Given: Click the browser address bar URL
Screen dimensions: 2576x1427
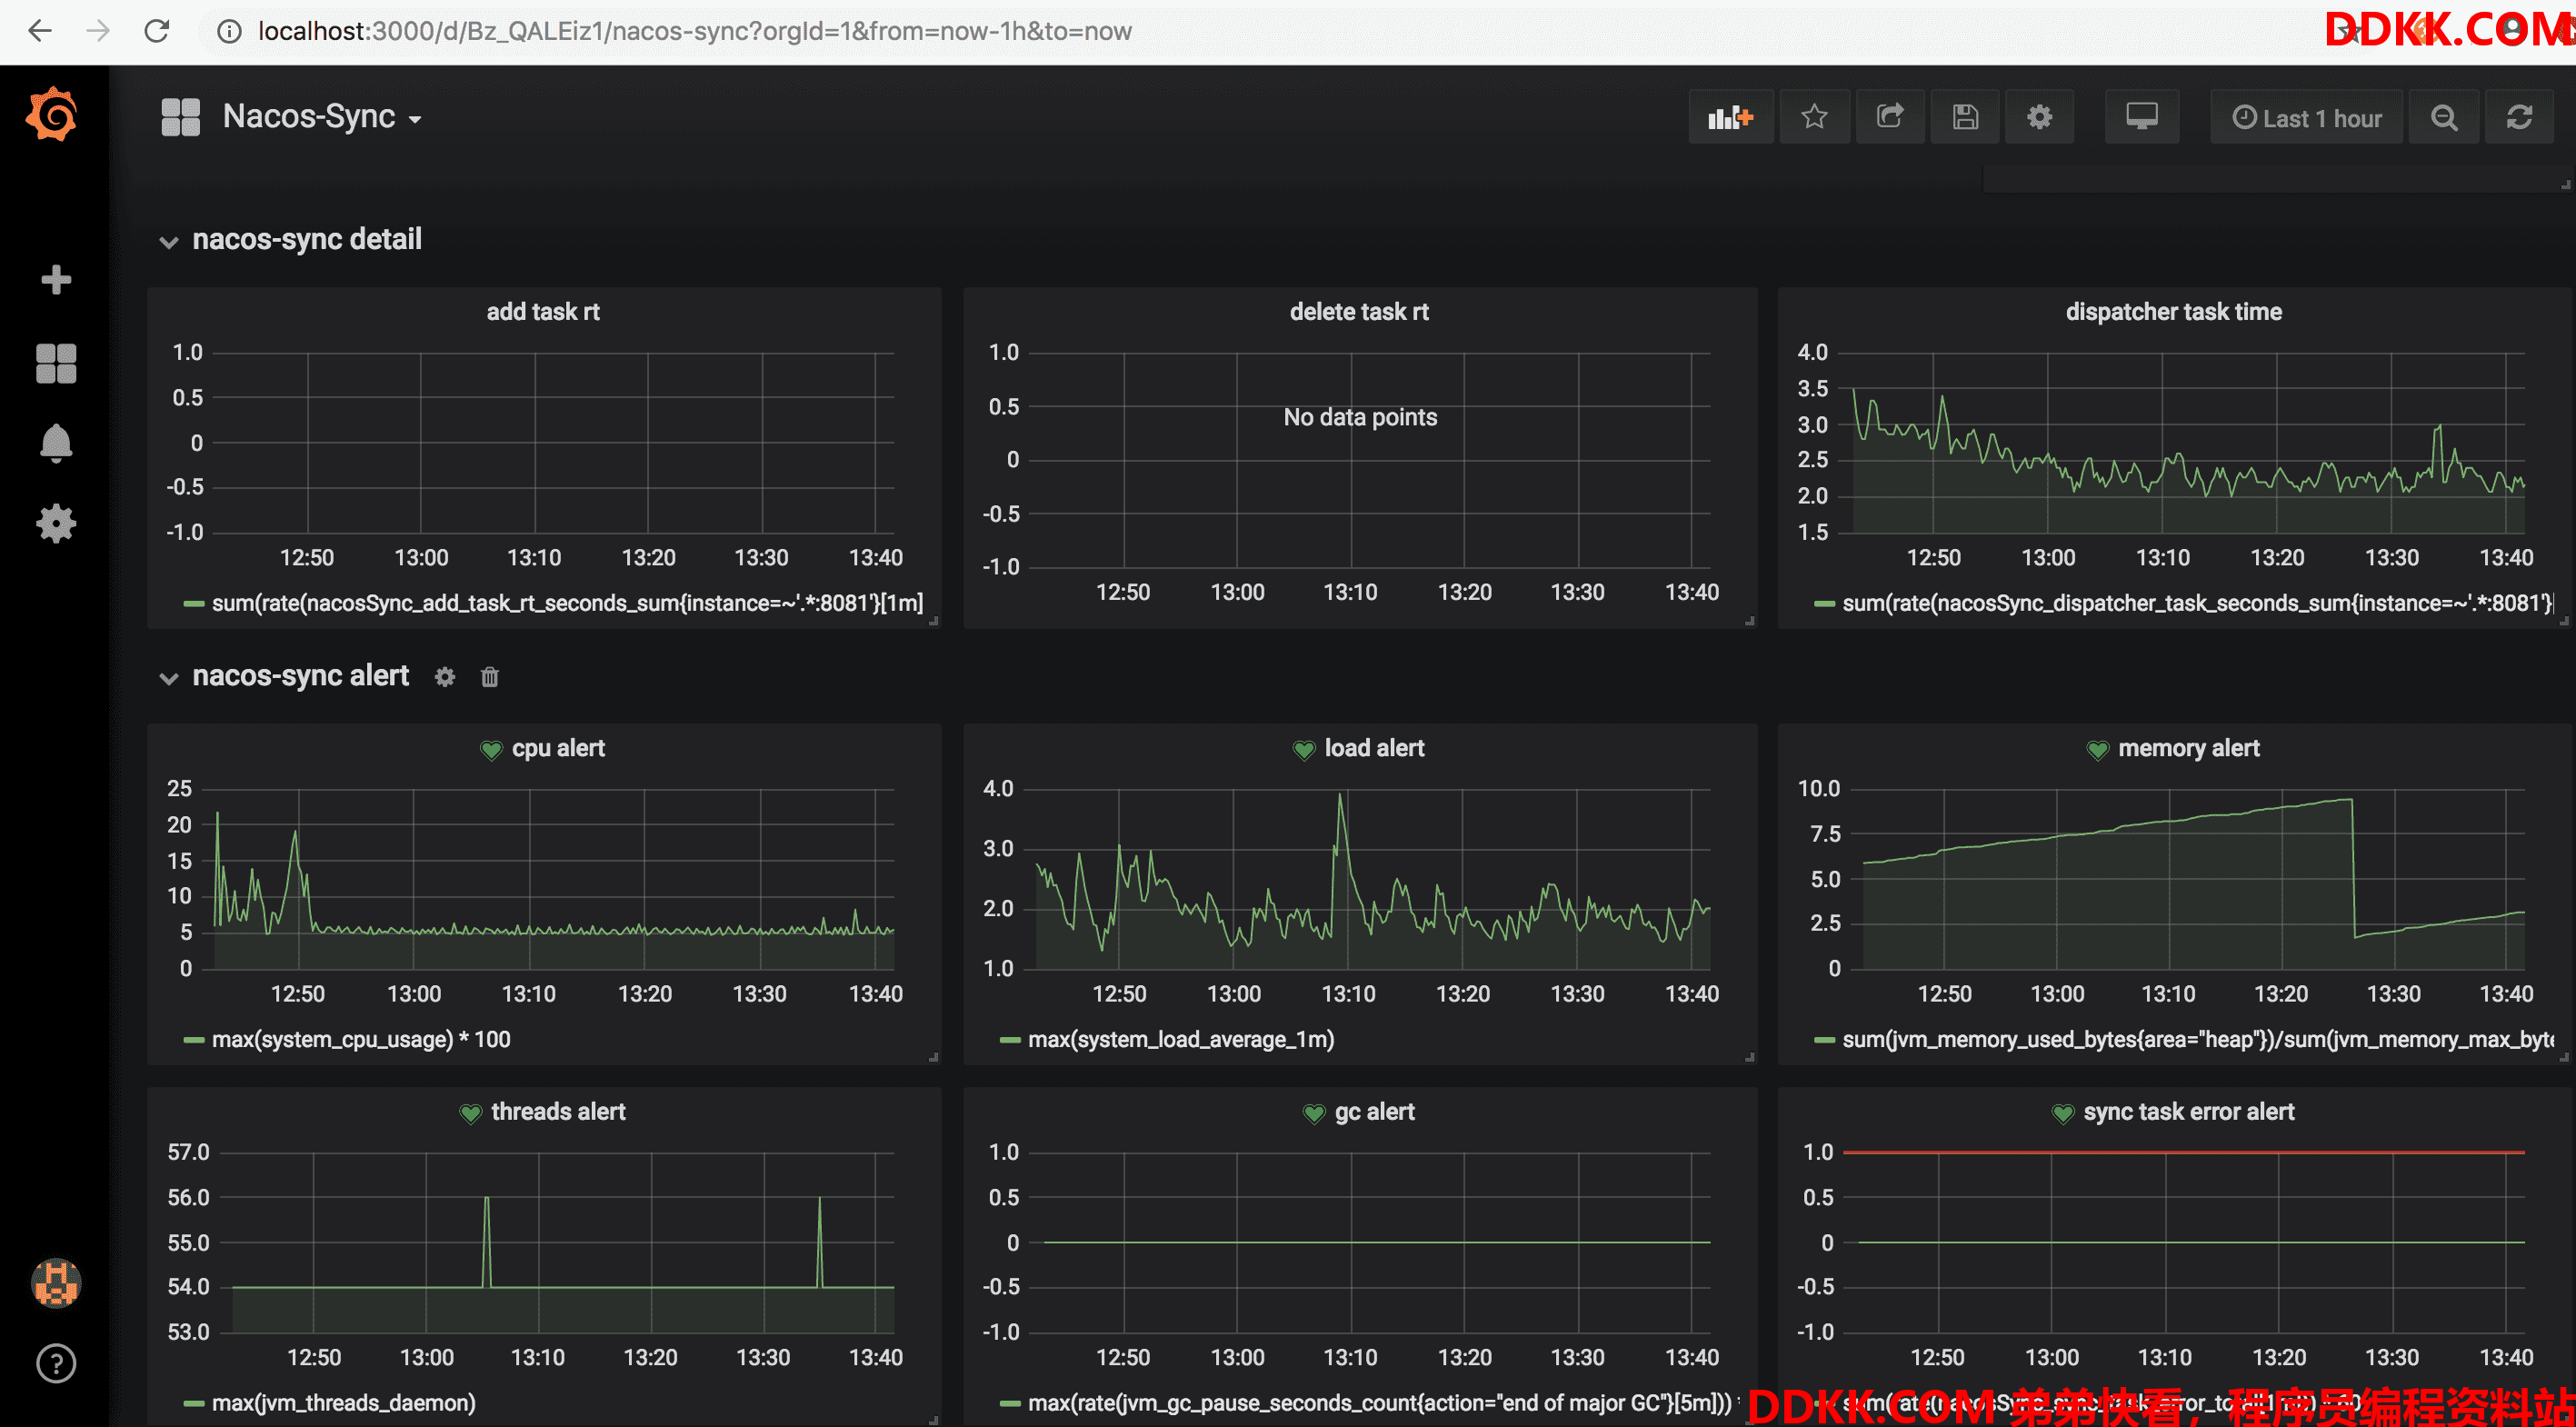Looking at the screenshot, I should click(x=694, y=31).
